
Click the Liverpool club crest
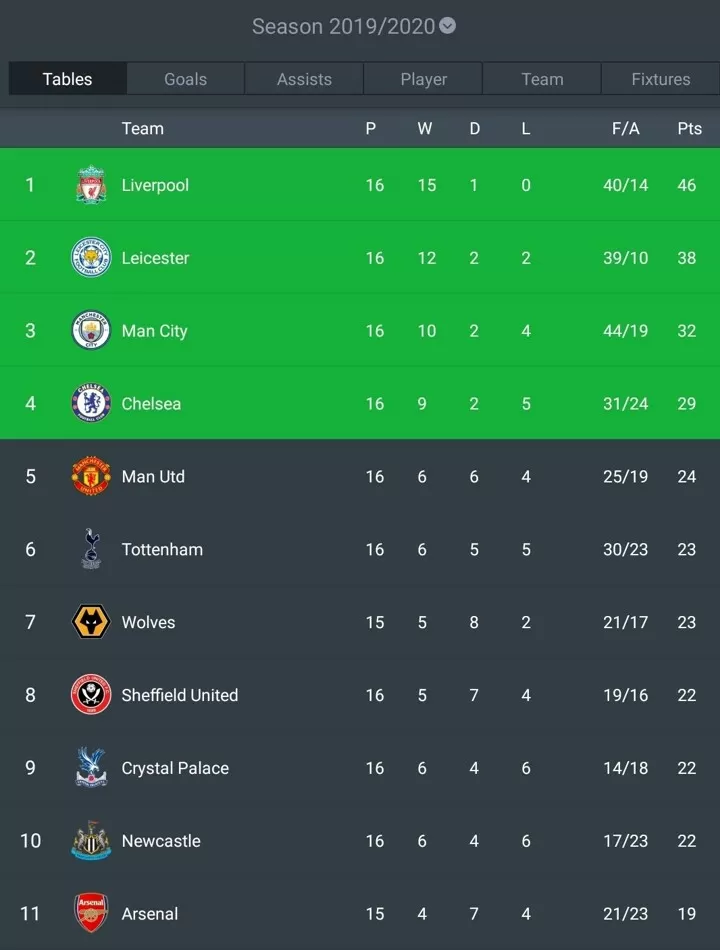point(91,185)
